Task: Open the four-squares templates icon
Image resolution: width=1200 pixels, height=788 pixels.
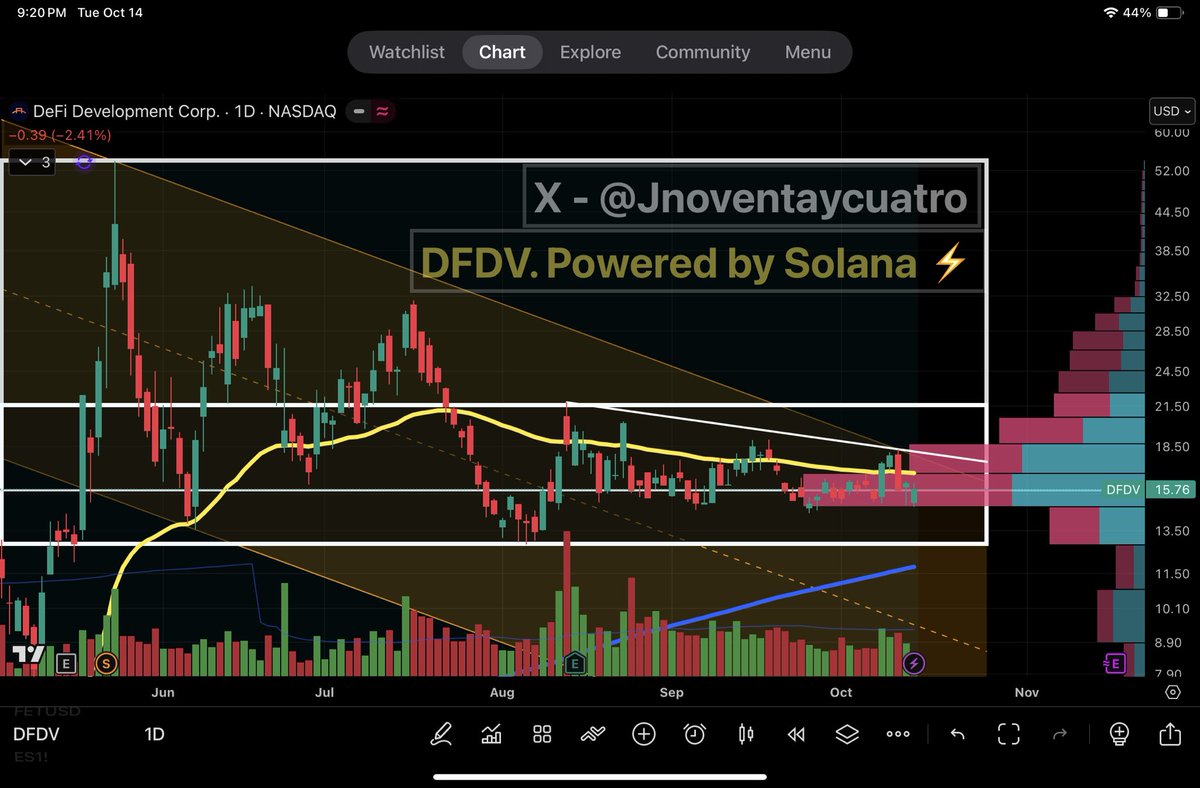Action: click(542, 734)
